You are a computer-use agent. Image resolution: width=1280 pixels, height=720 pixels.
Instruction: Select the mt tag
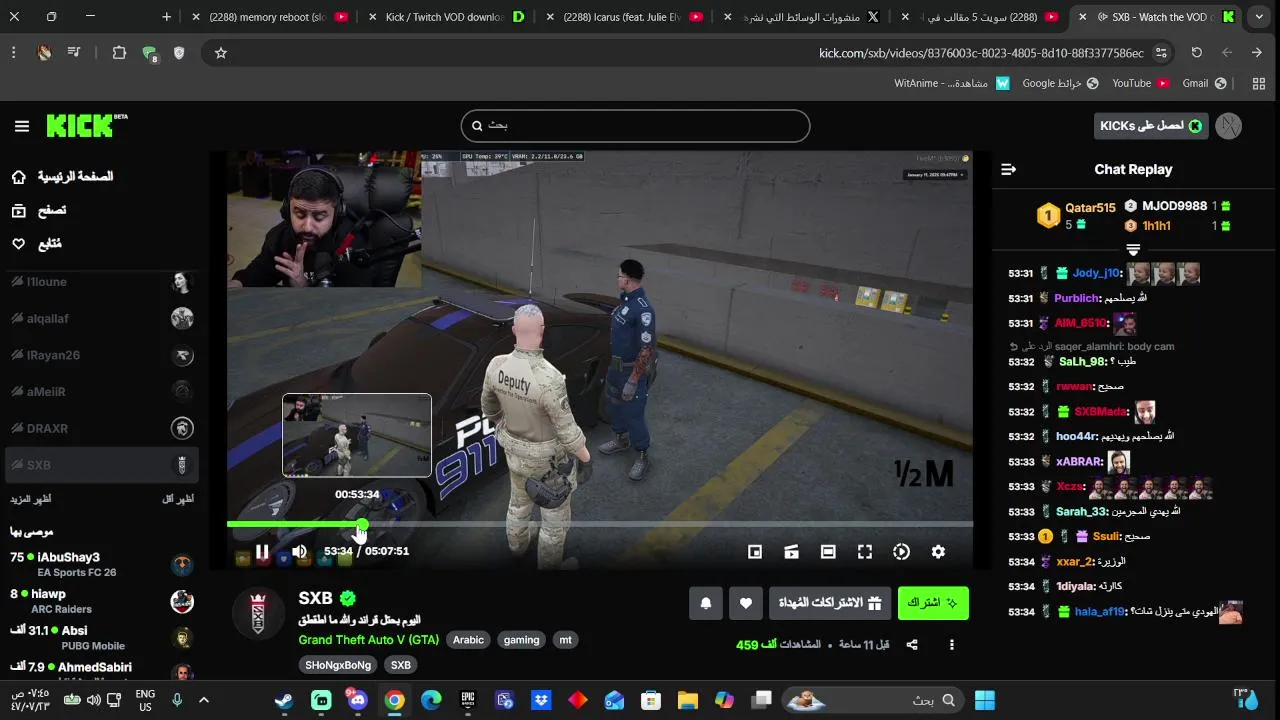pyautogui.click(x=566, y=640)
